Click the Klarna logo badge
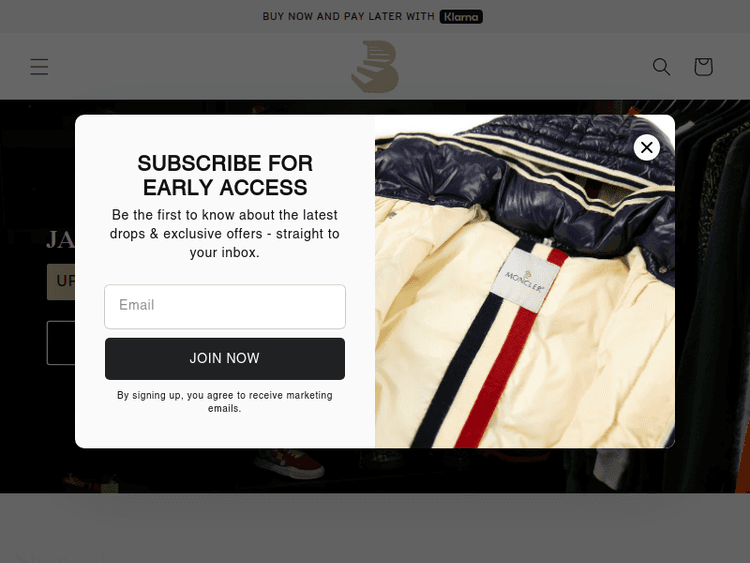The width and height of the screenshot is (750, 563). pos(461,17)
